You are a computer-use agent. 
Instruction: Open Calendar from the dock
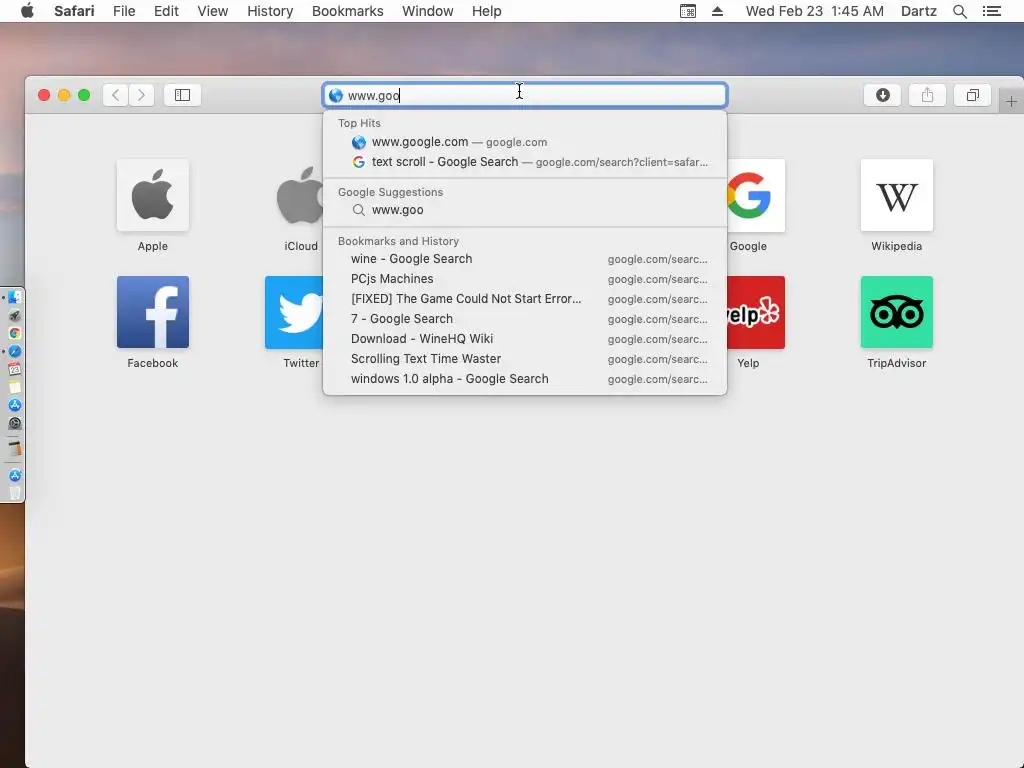tap(14, 369)
